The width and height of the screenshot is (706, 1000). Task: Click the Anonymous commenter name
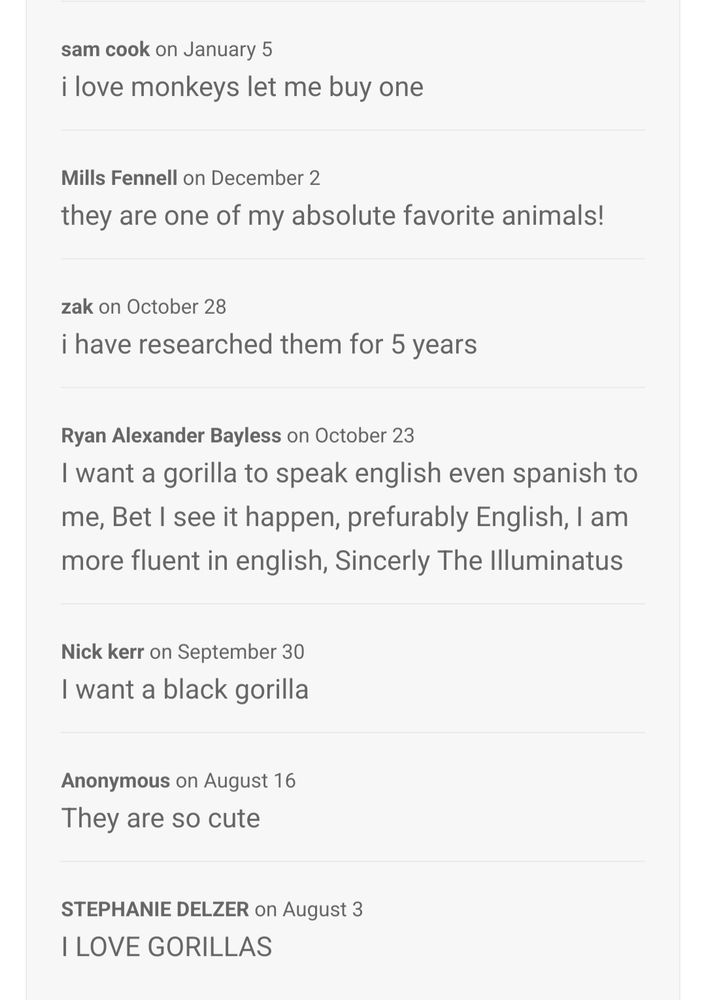pyautogui.click(x=115, y=781)
